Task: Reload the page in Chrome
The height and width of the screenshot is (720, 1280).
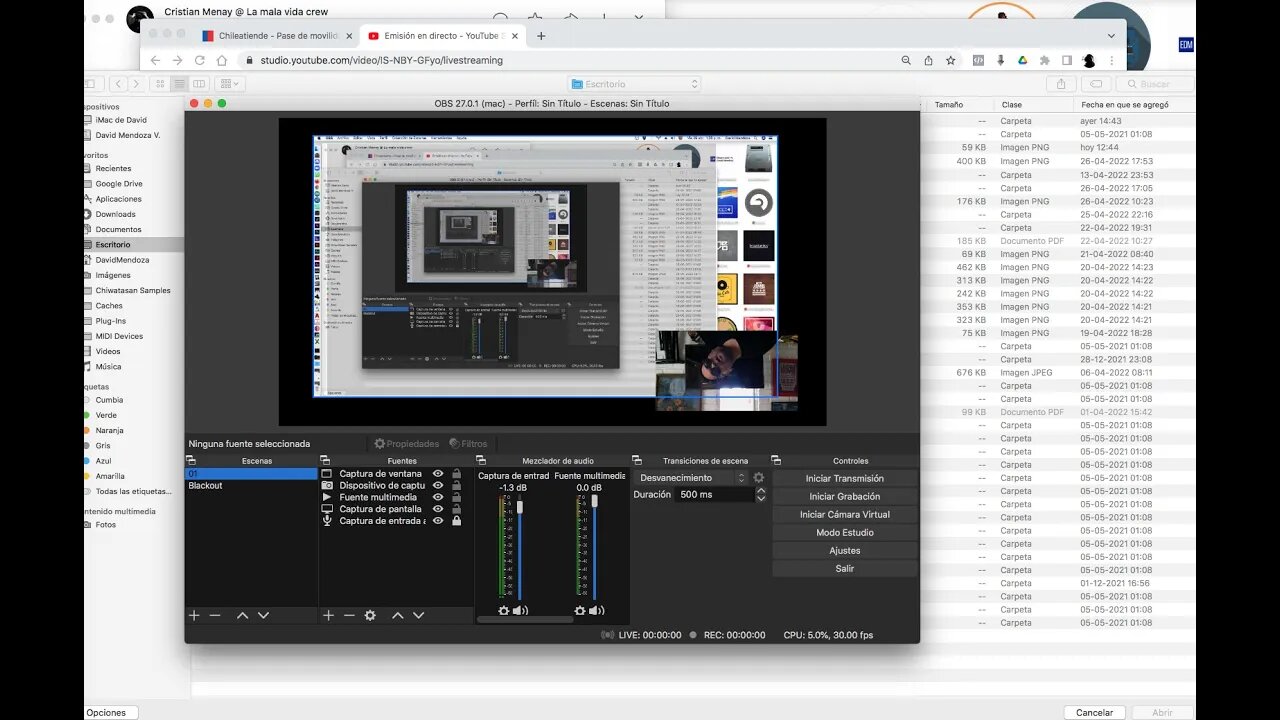Action: point(200,60)
